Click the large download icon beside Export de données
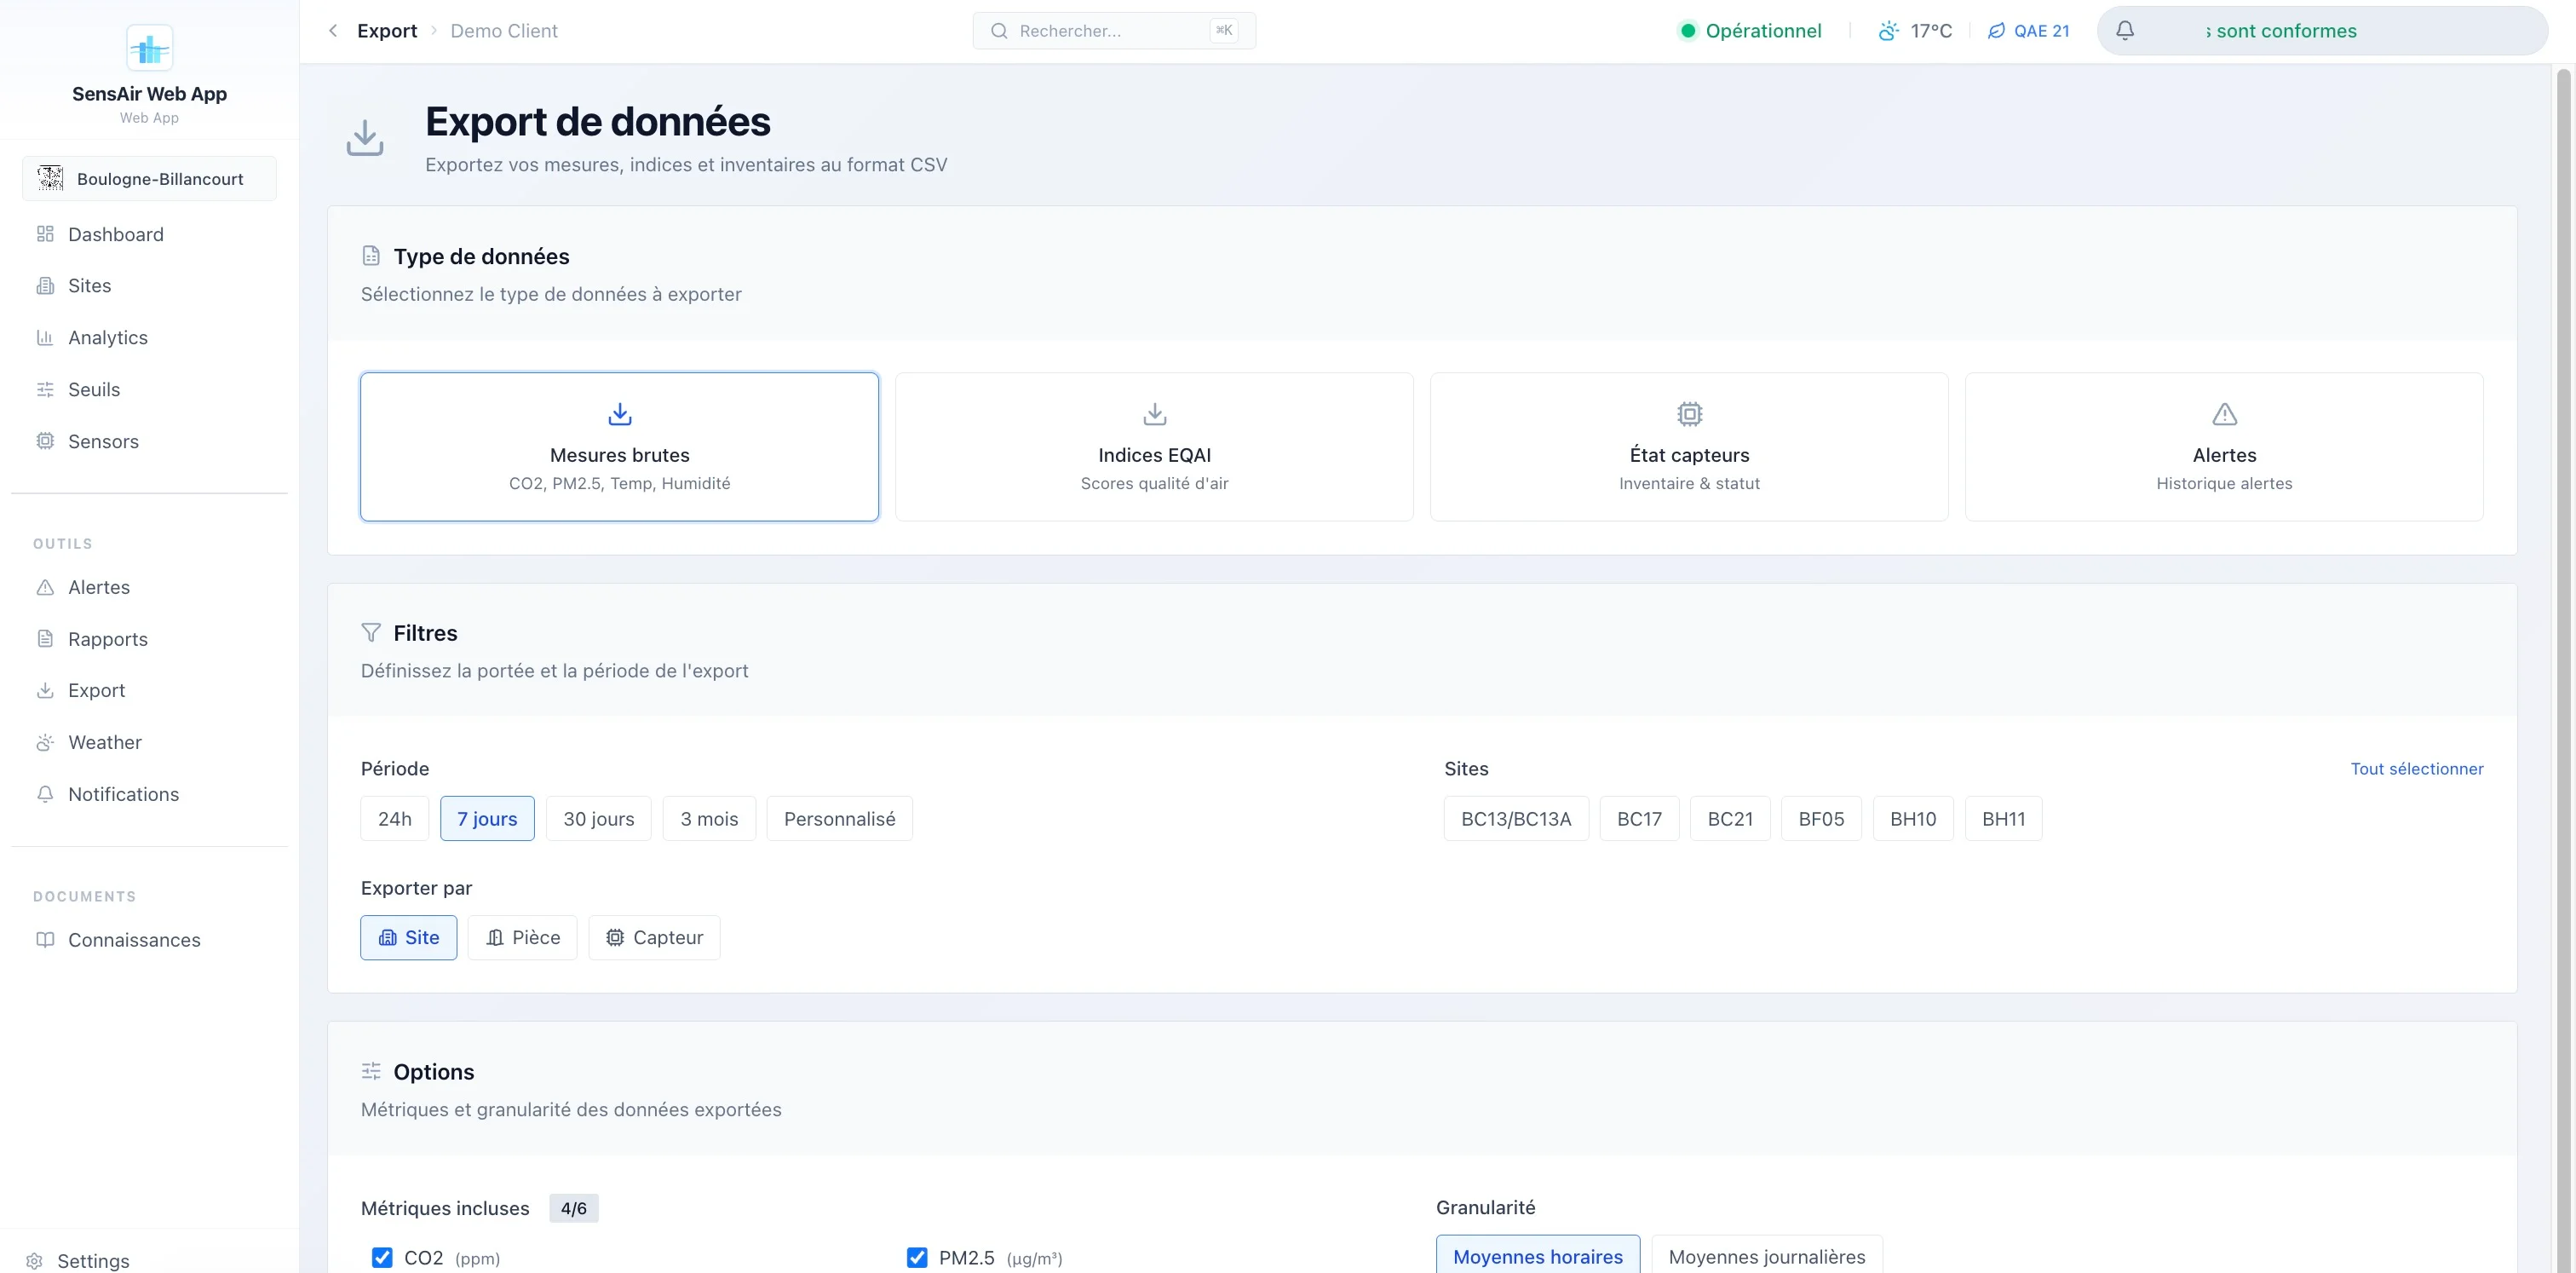 pos(365,138)
